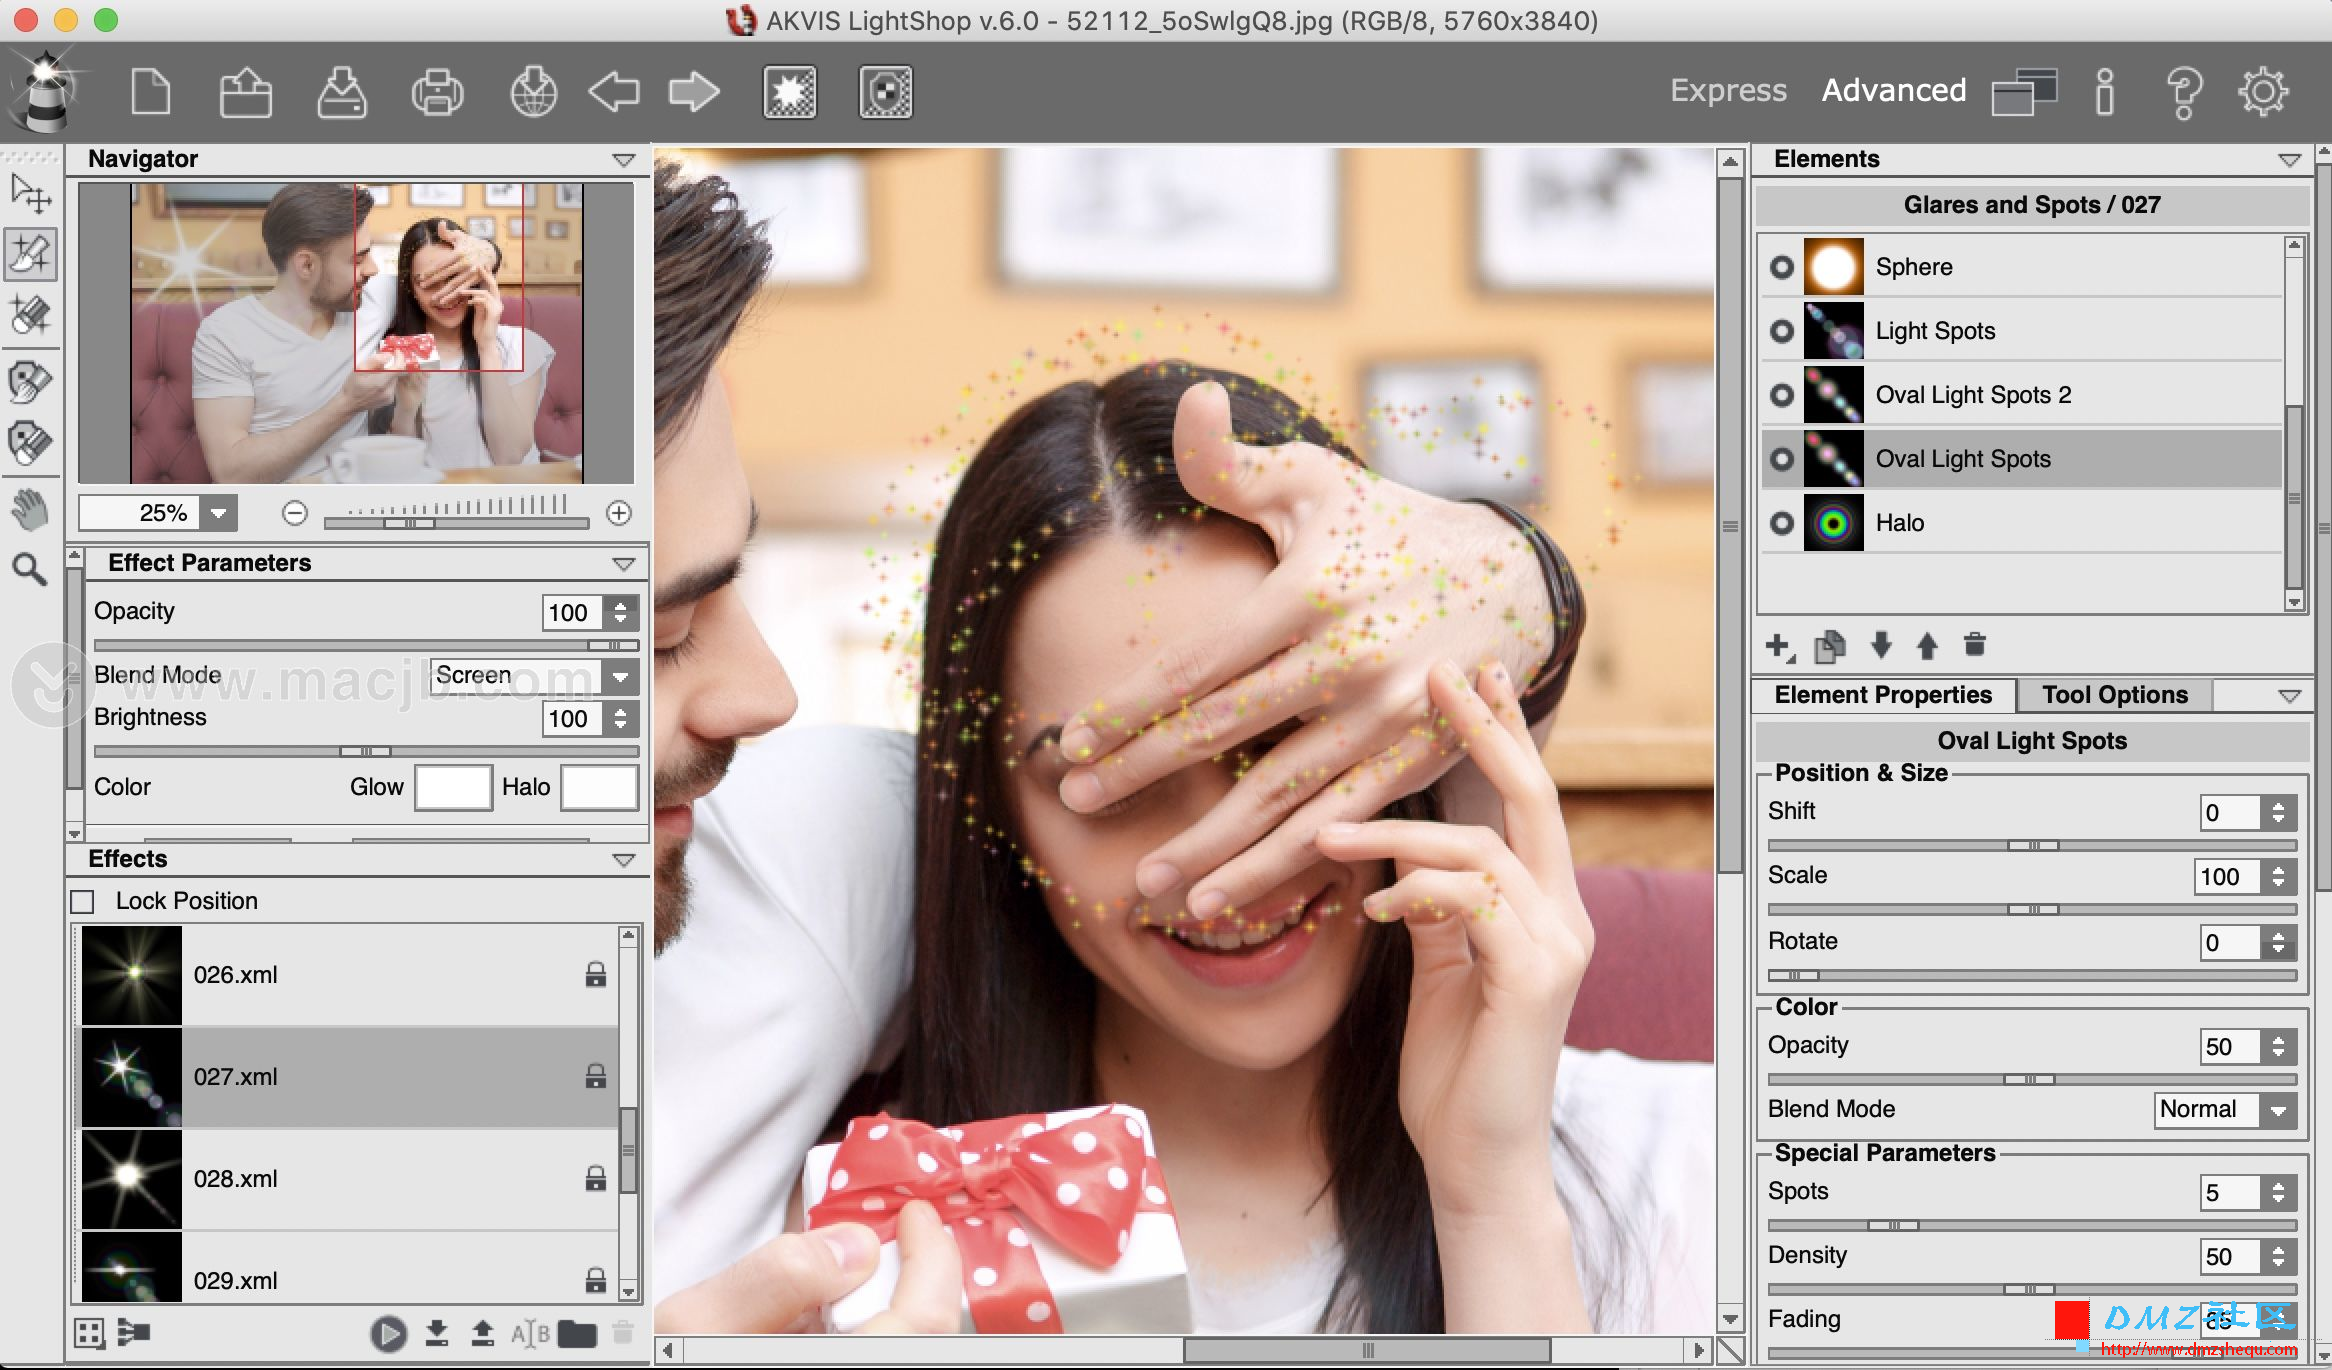2332x1370 pixels.
Task: Delete the selected element with trash icon
Action: tap(1975, 645)
